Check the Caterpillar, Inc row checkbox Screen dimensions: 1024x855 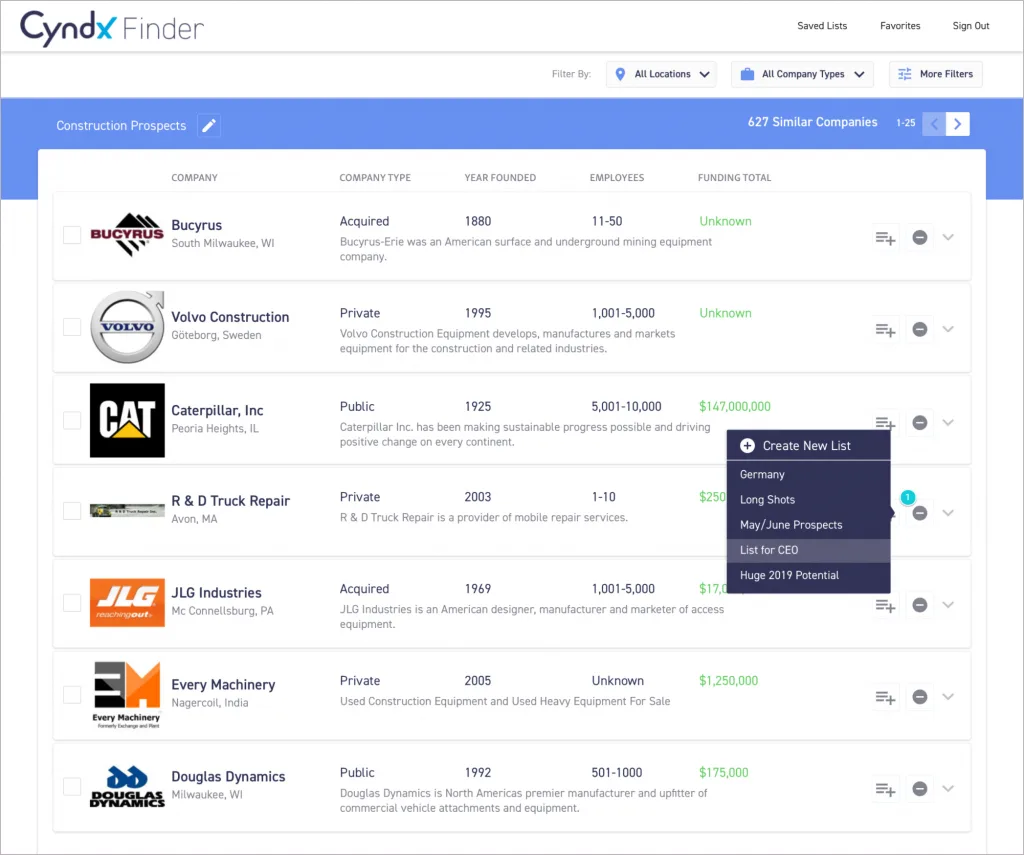(72, 420)
